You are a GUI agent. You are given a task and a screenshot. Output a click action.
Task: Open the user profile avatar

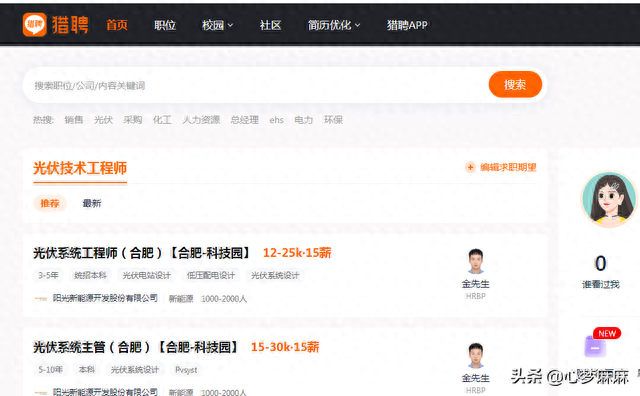tap(609, 199)
